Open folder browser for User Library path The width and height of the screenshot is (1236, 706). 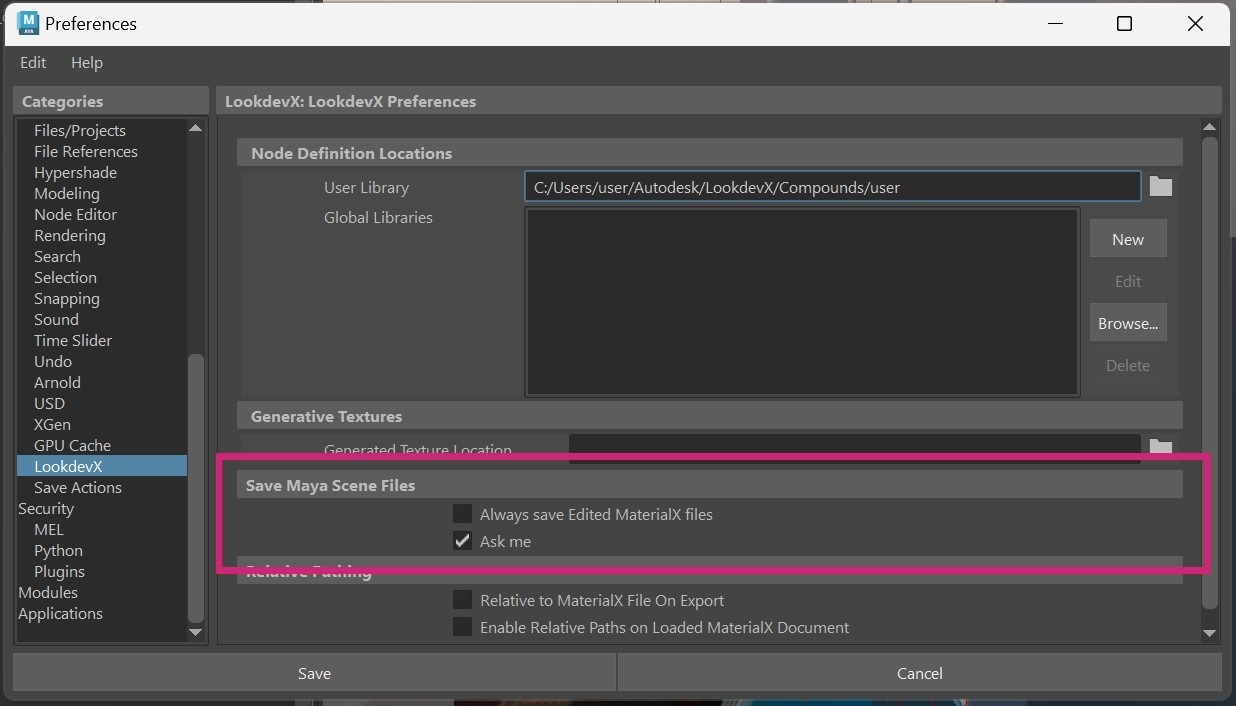tap(1160, 186)
